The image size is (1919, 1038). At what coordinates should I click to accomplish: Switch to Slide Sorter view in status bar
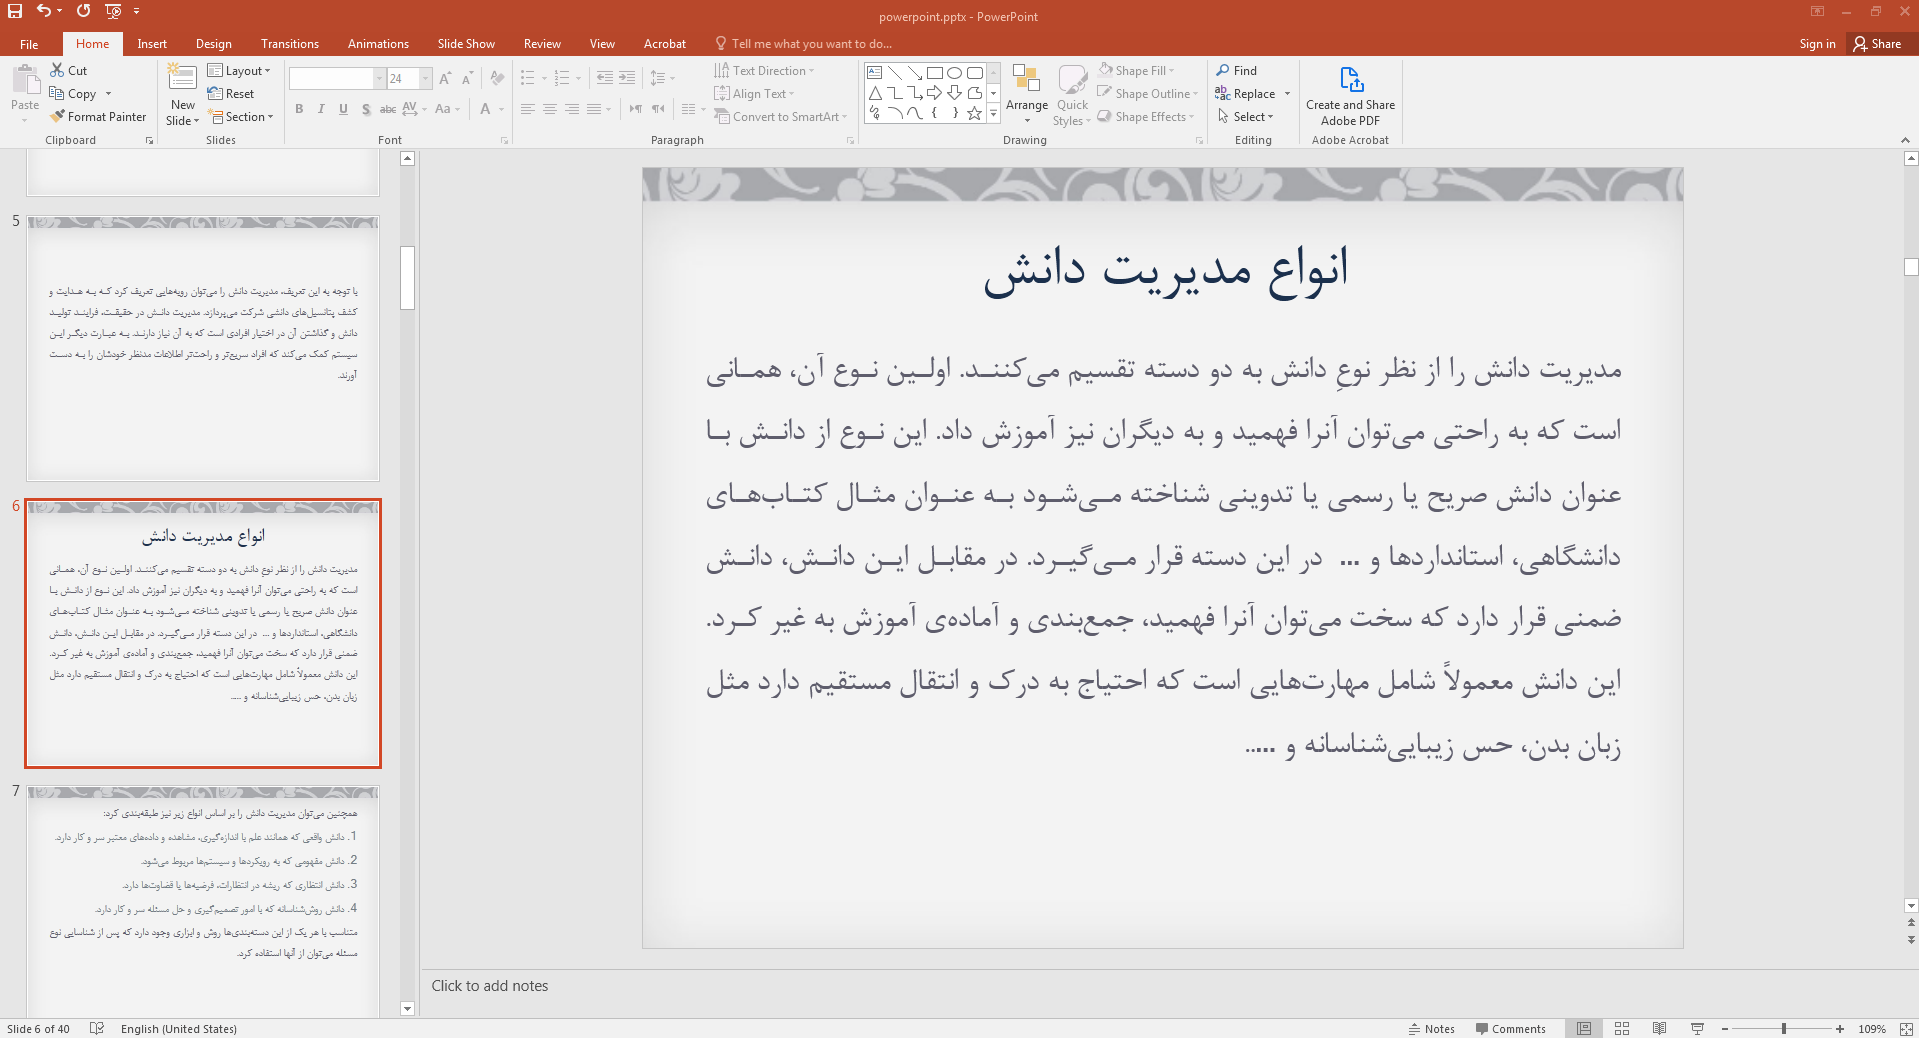[x=1622, y=1028]
